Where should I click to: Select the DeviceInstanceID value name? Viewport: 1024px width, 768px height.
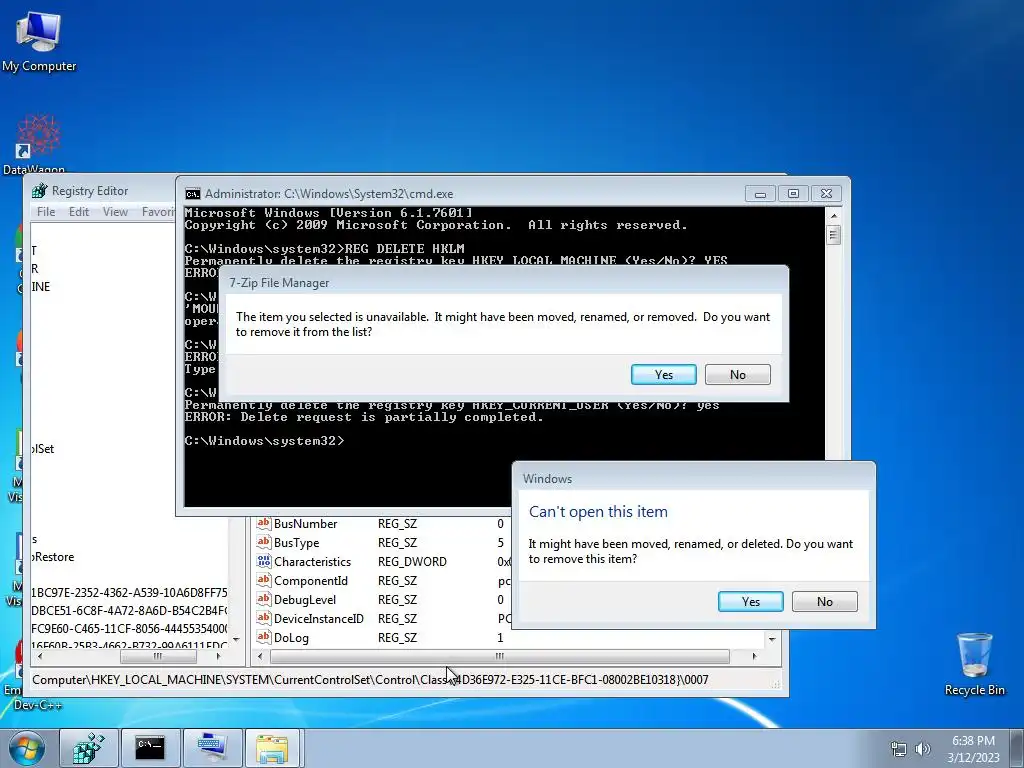pos(319,618)
